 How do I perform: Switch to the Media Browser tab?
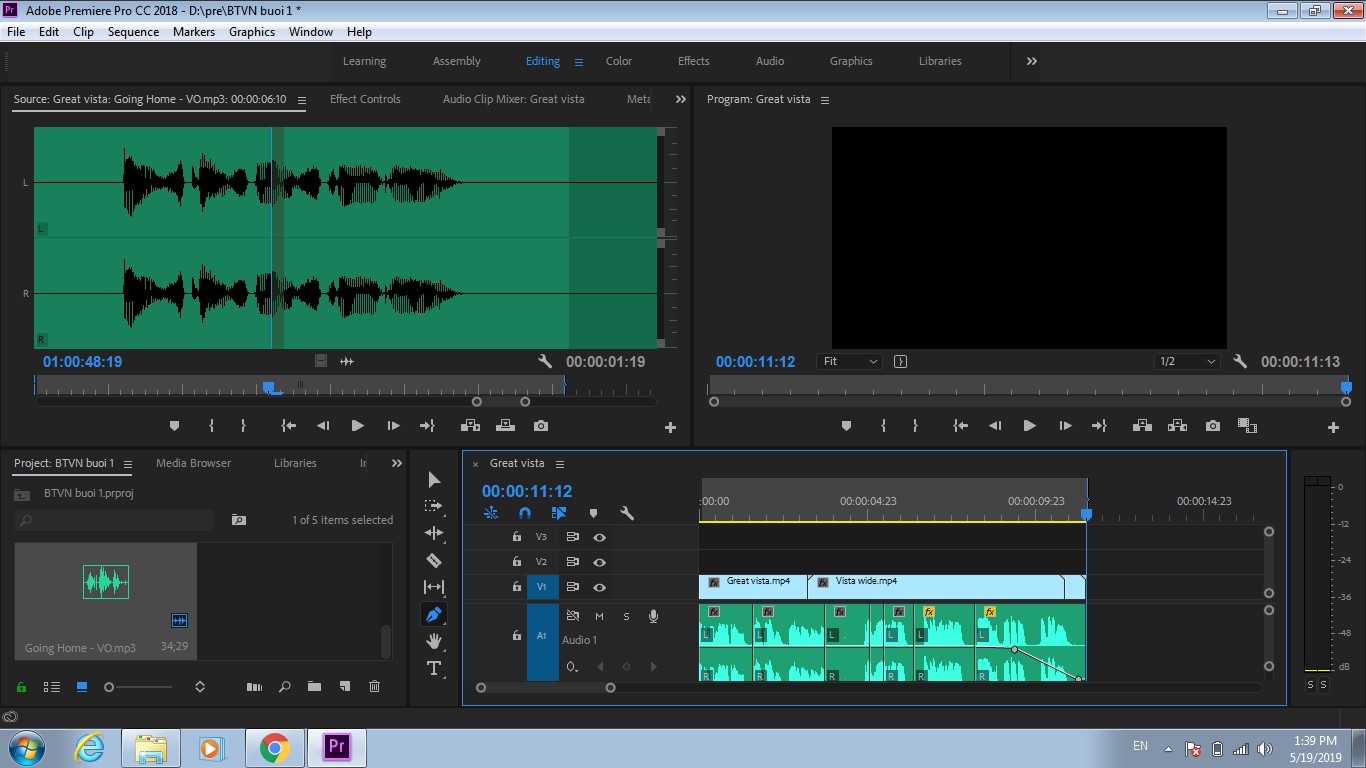(x=193, y=463)
